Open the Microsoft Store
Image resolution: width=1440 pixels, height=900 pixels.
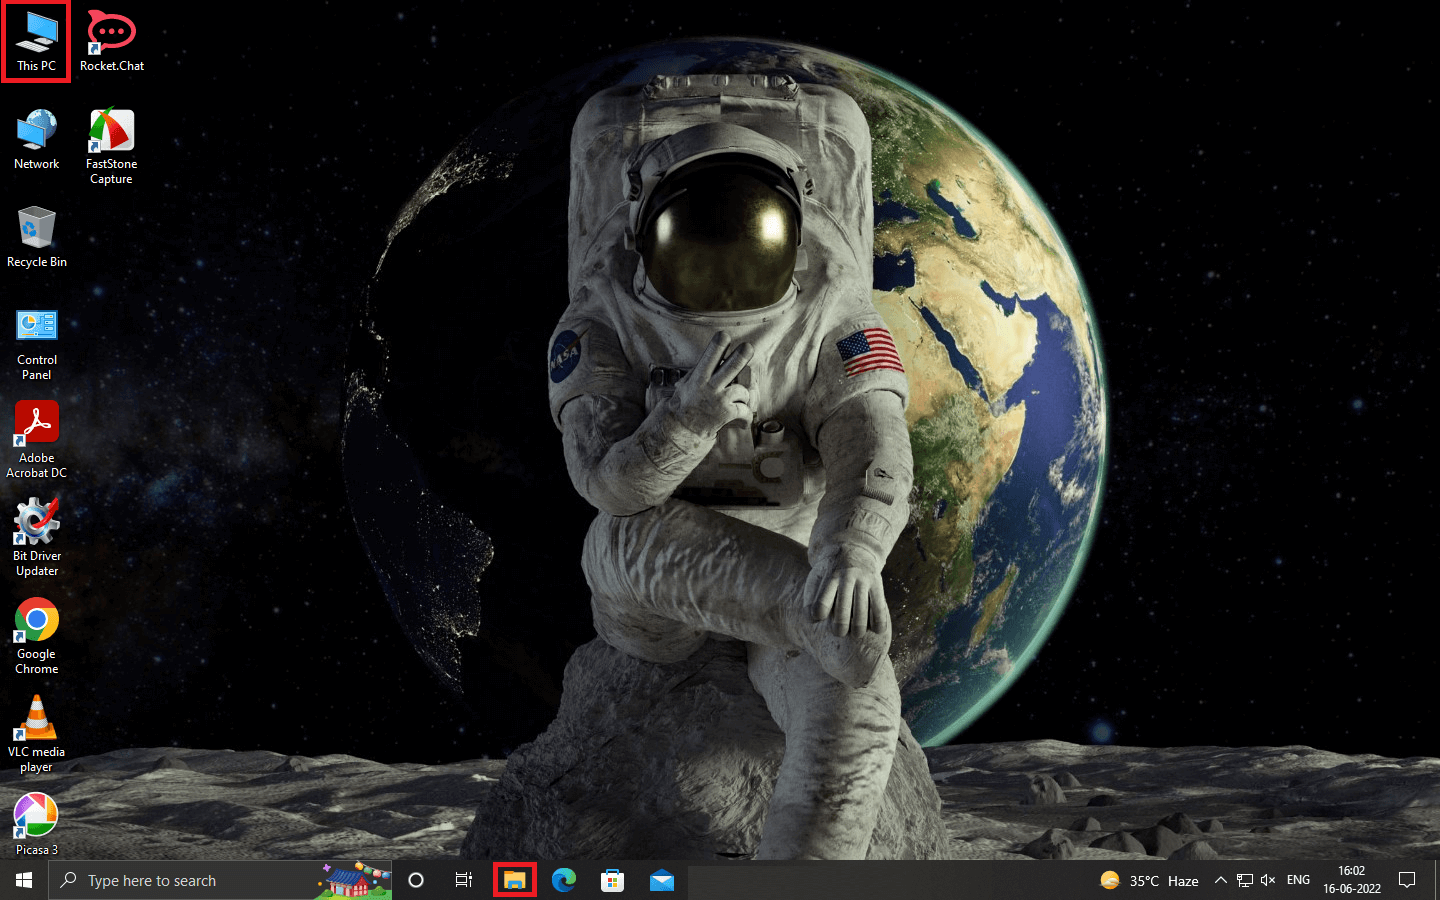coord(612,880)
